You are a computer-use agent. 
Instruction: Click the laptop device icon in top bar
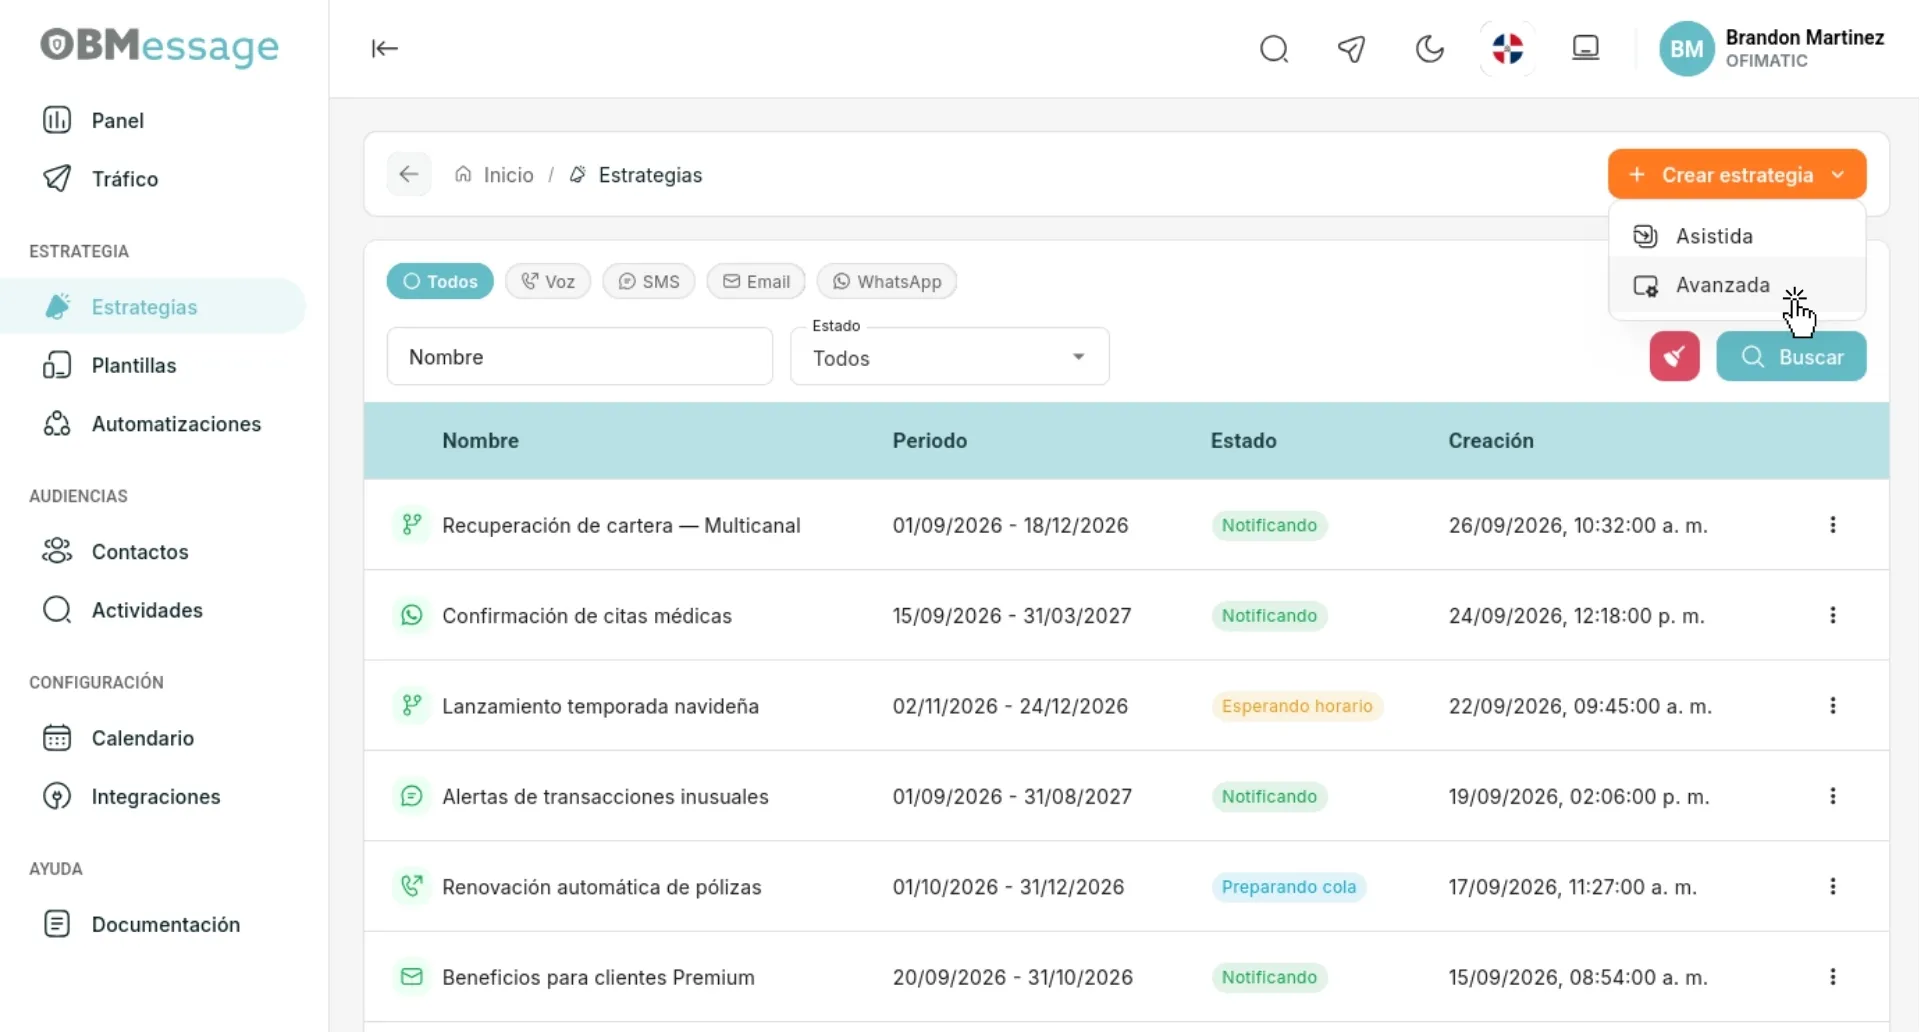pyautogui.click(x=1586, y=48)
